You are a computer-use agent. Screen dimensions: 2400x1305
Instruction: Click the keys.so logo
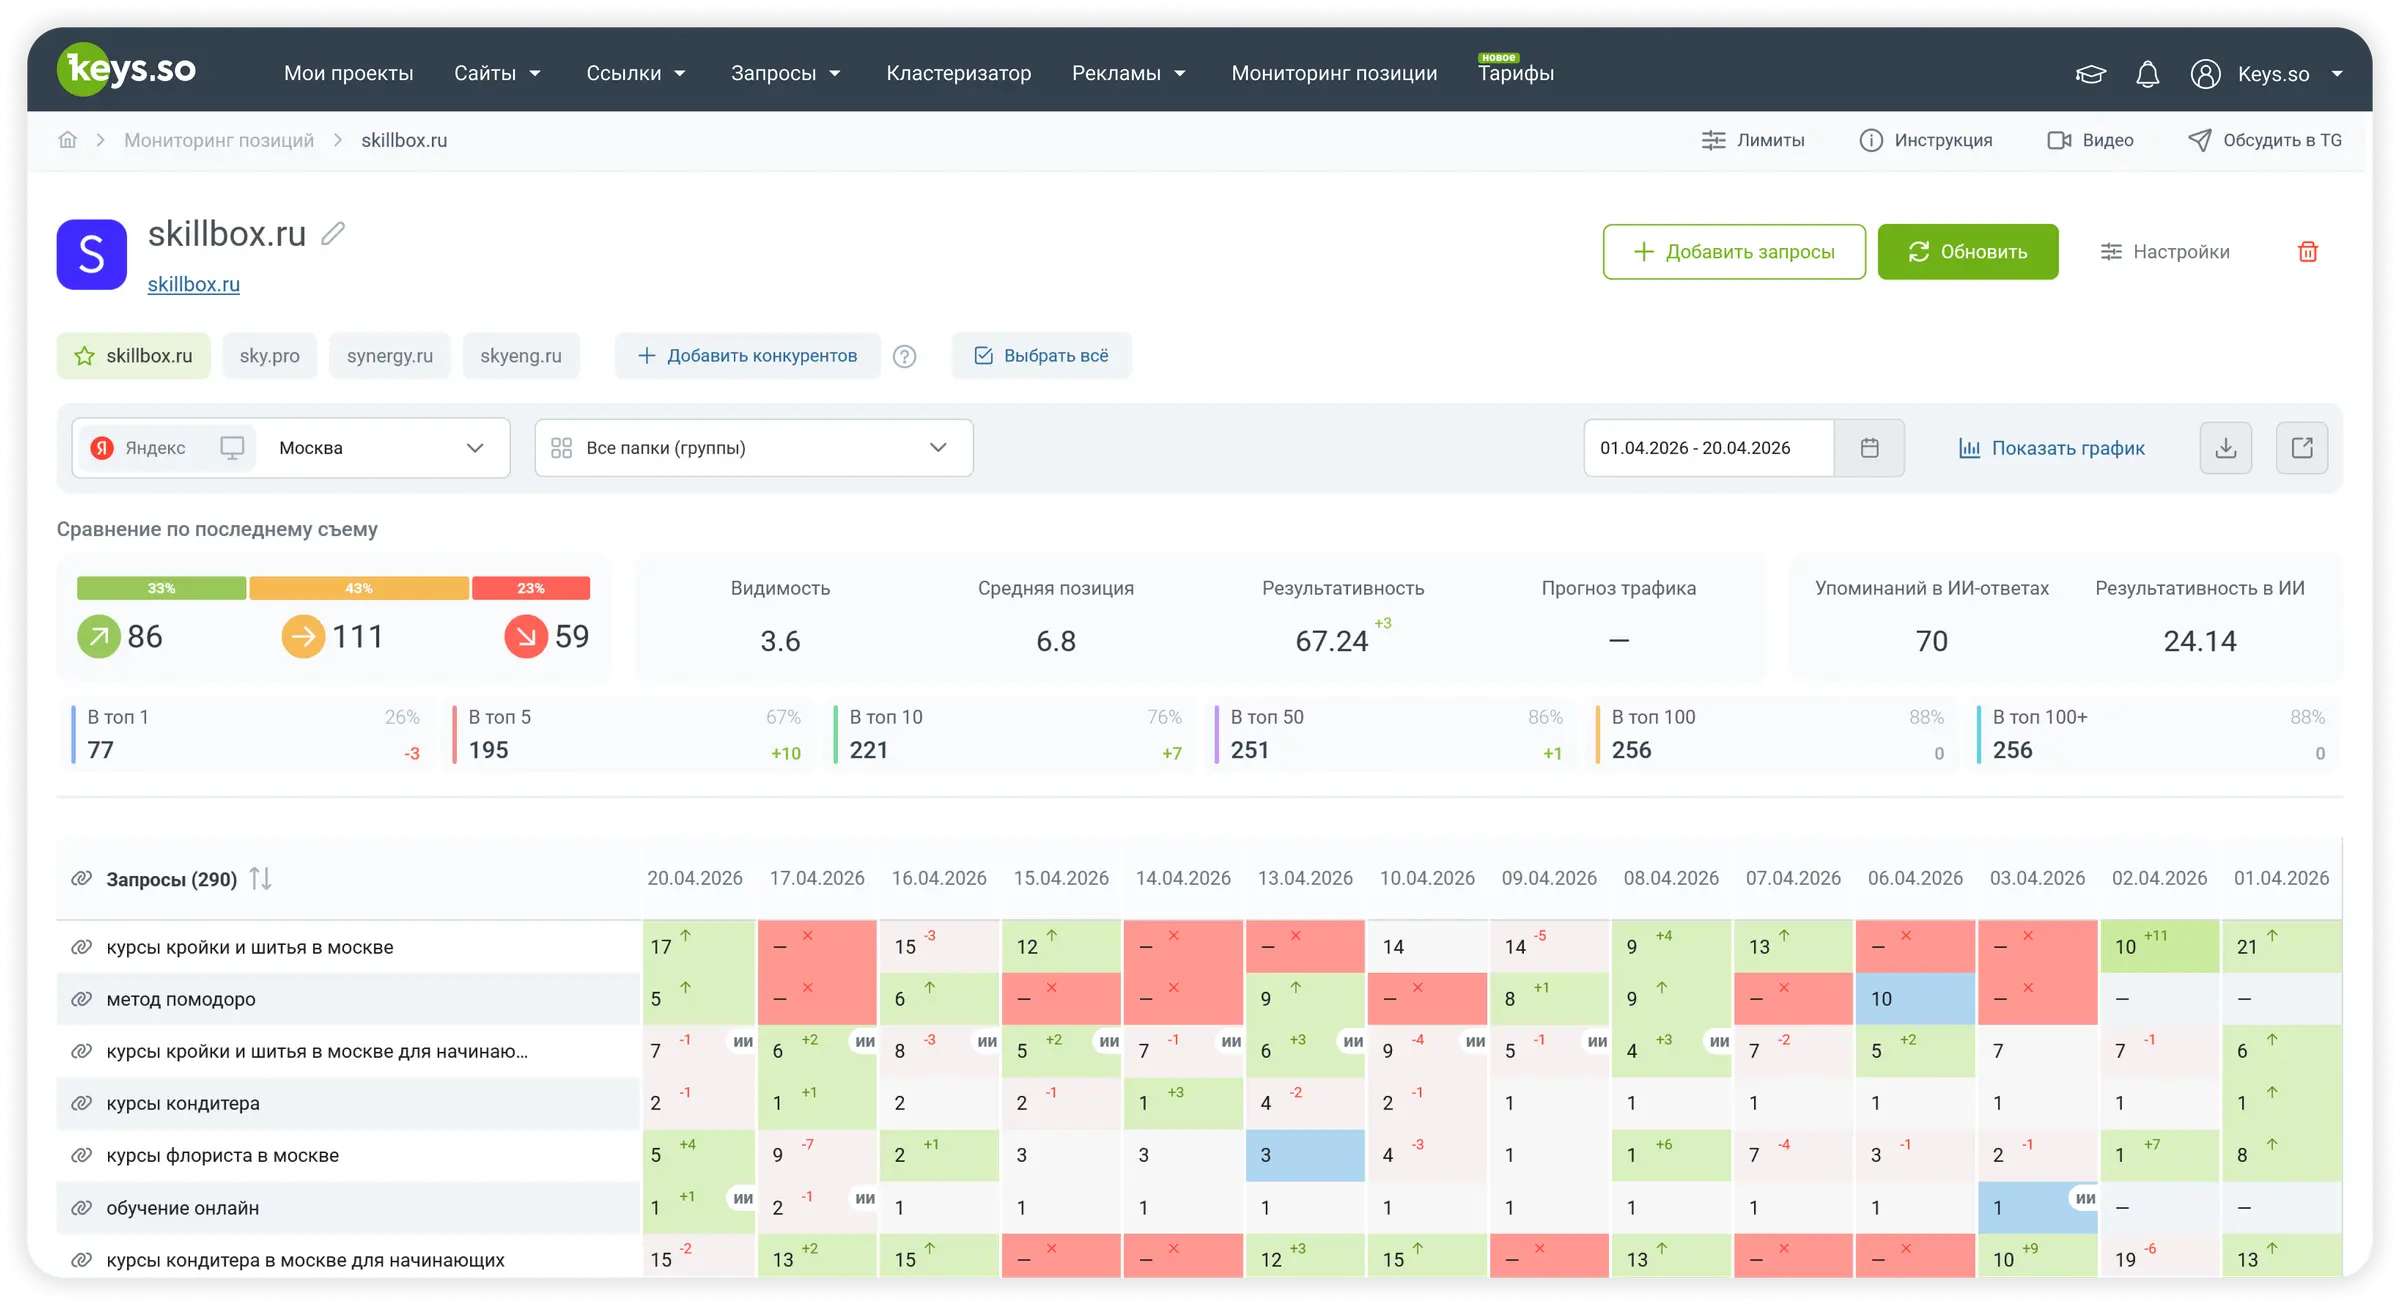[x=126, y=70]
